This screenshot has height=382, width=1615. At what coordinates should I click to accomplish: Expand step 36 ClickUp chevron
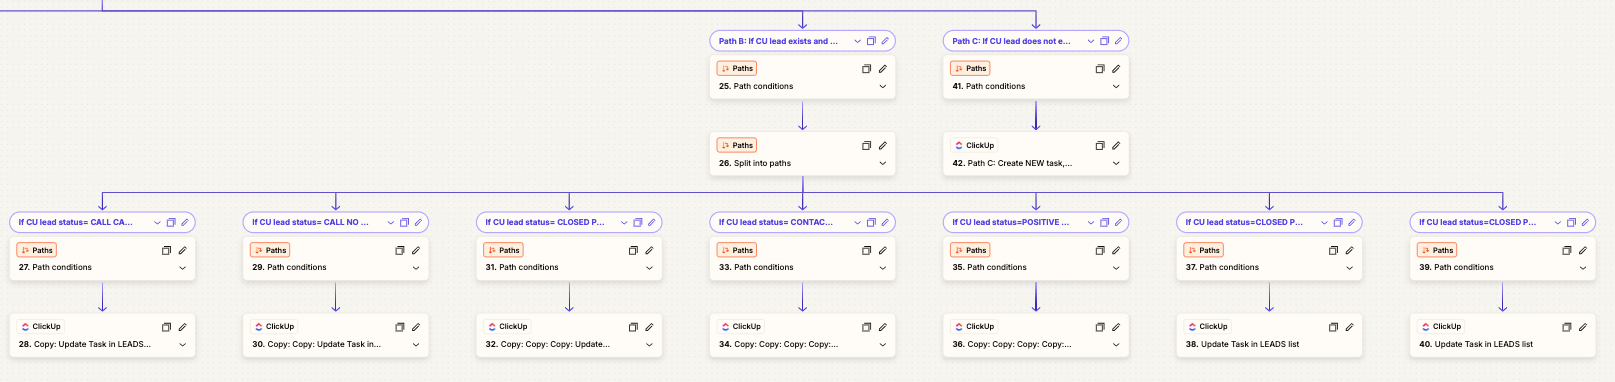click(x=1116, y=345)
